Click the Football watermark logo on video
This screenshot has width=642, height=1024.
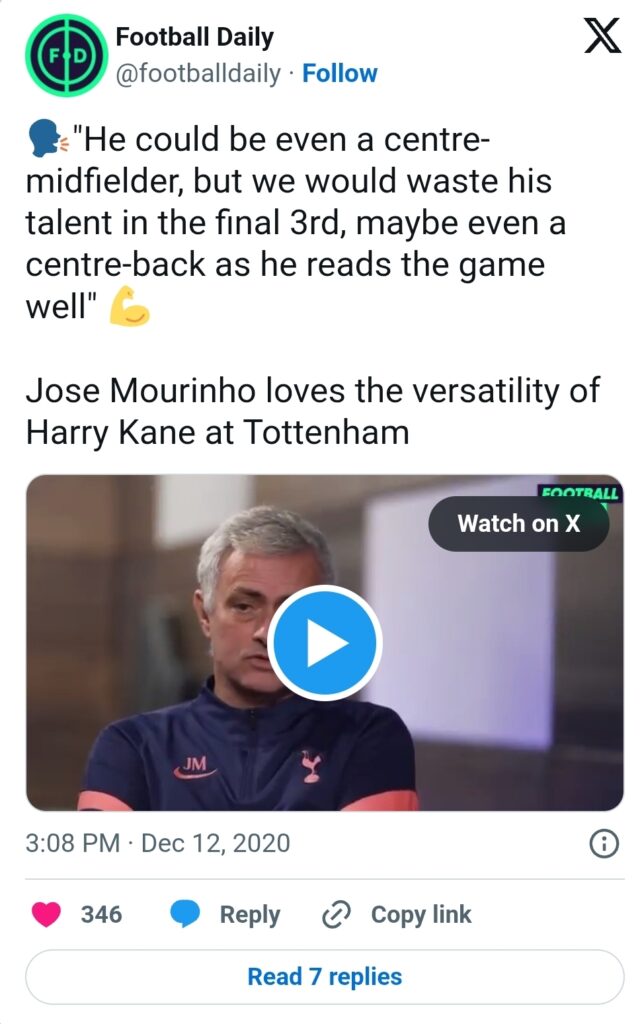tap(580, 493)
